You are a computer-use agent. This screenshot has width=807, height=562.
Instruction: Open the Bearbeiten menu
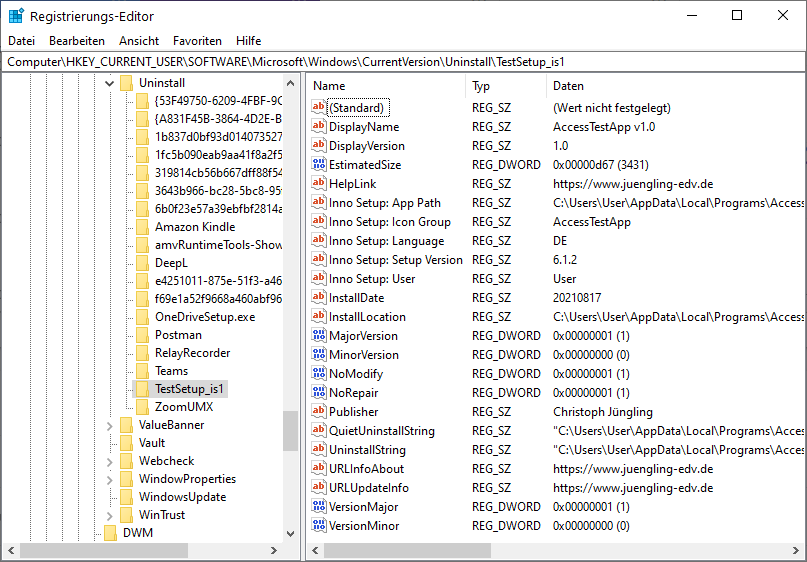77,41
